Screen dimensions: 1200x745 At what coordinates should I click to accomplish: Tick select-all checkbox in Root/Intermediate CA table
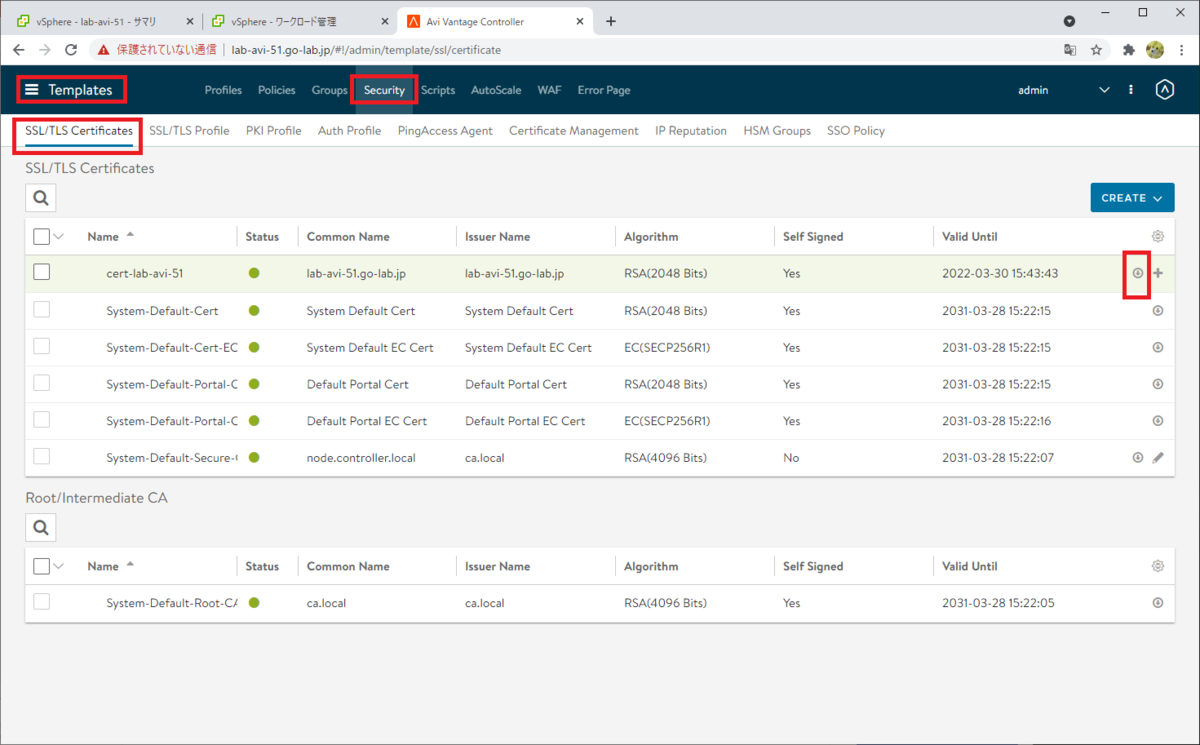tap(41, 566)
